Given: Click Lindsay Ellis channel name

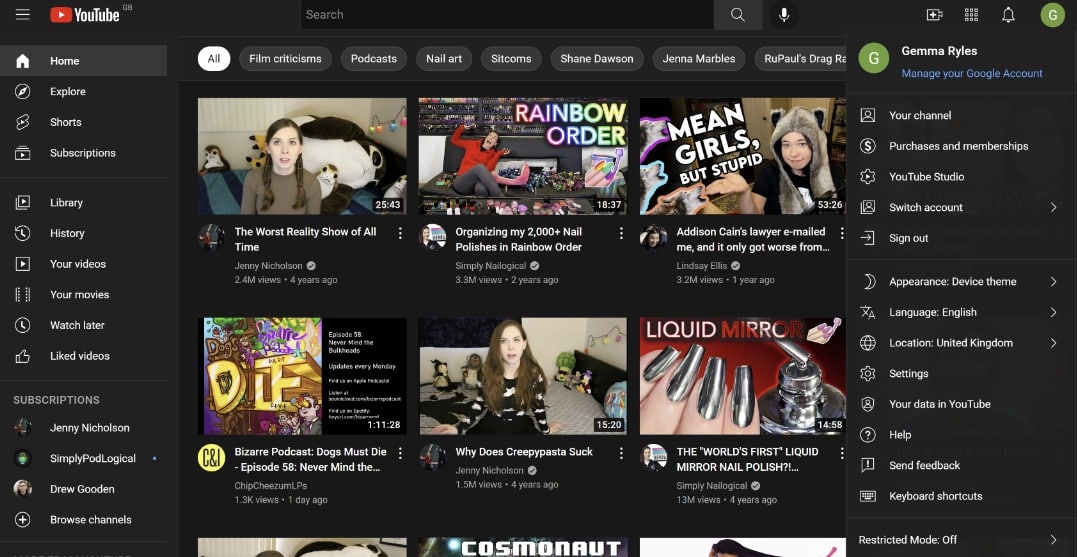Looking at the screenshot, I should pos(702,266).
